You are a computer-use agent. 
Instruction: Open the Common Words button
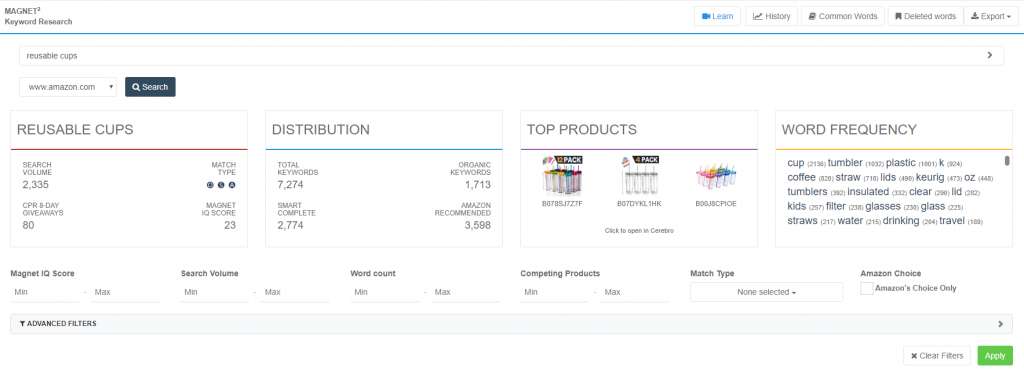842,16
